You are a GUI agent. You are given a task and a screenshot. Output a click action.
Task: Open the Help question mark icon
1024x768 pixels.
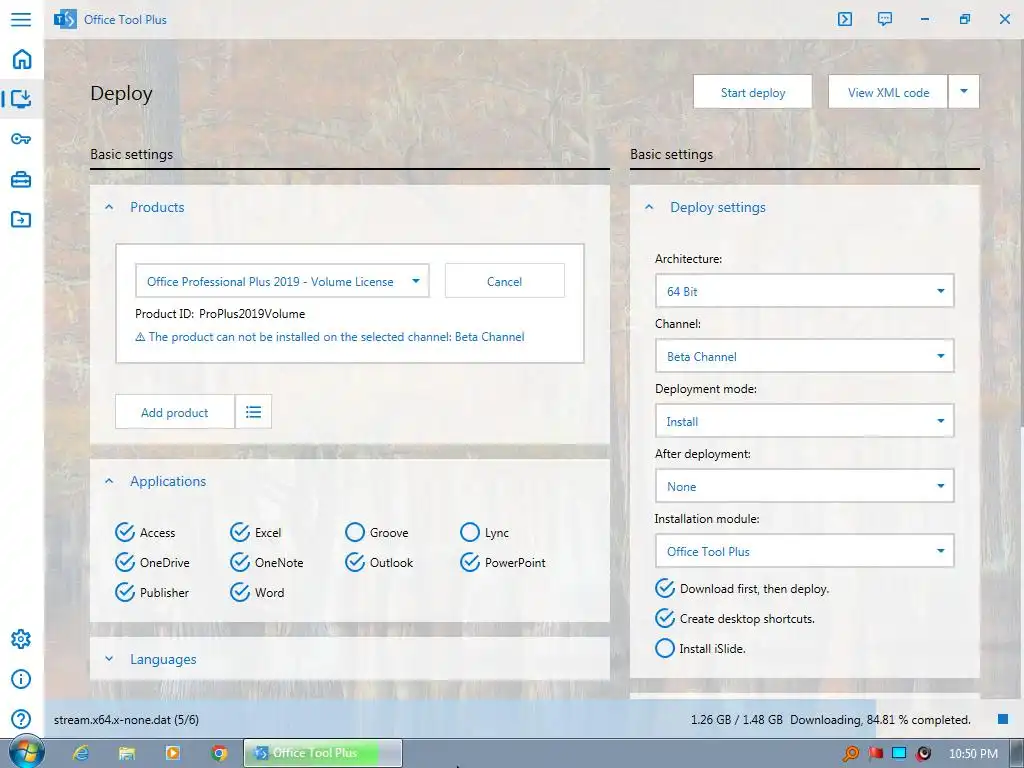[x=21, y=719]
